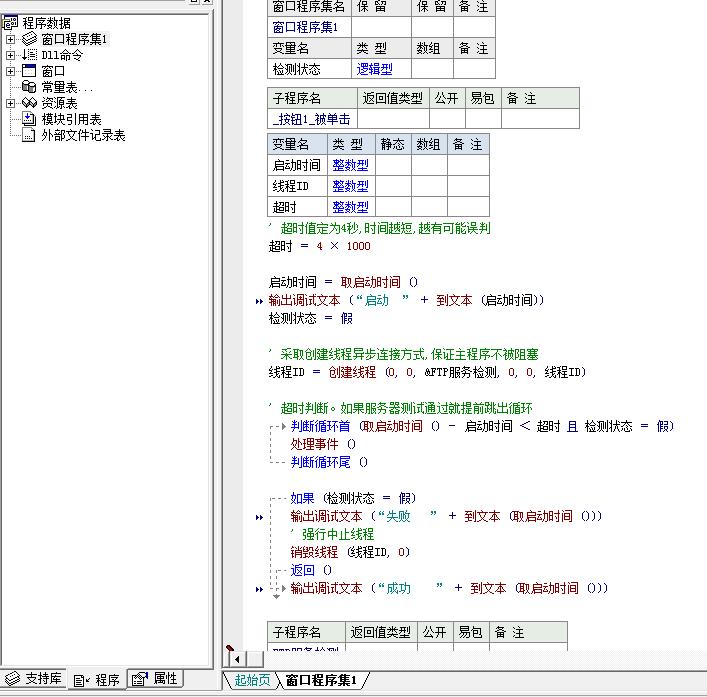Click the 资源表 tree icon

(x=29, y=103)
